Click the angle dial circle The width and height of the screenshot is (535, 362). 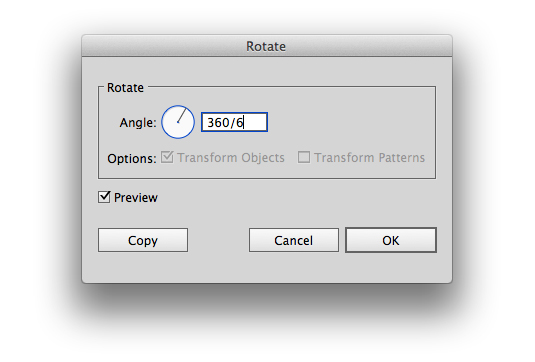pos(178,122)
